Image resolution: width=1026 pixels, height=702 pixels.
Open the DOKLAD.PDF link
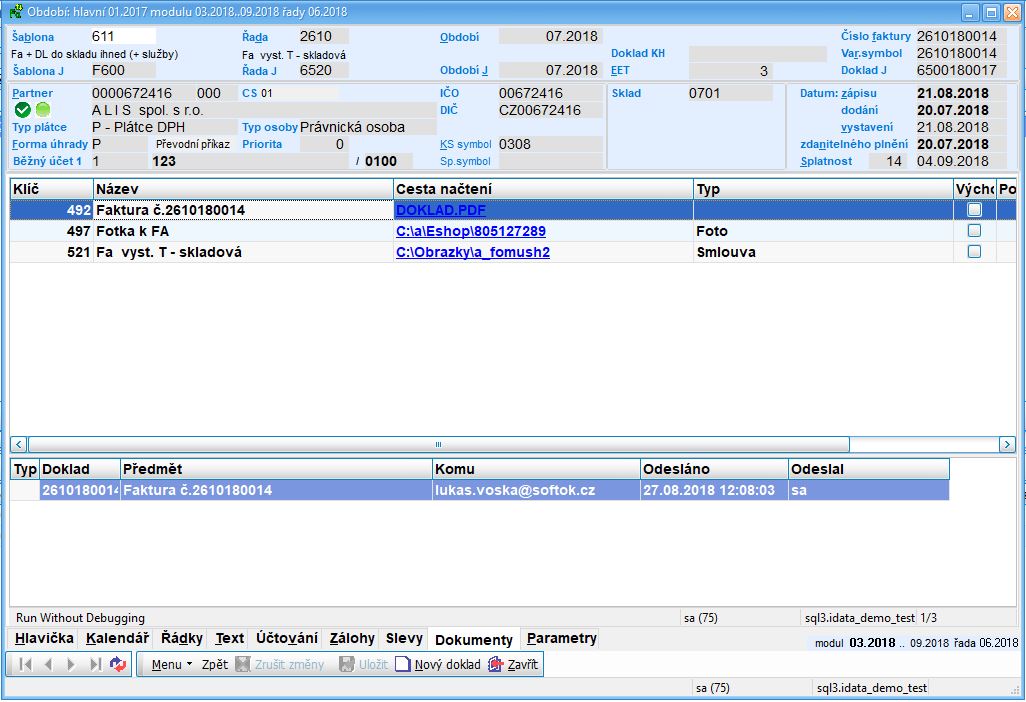[x=440, y=210]
